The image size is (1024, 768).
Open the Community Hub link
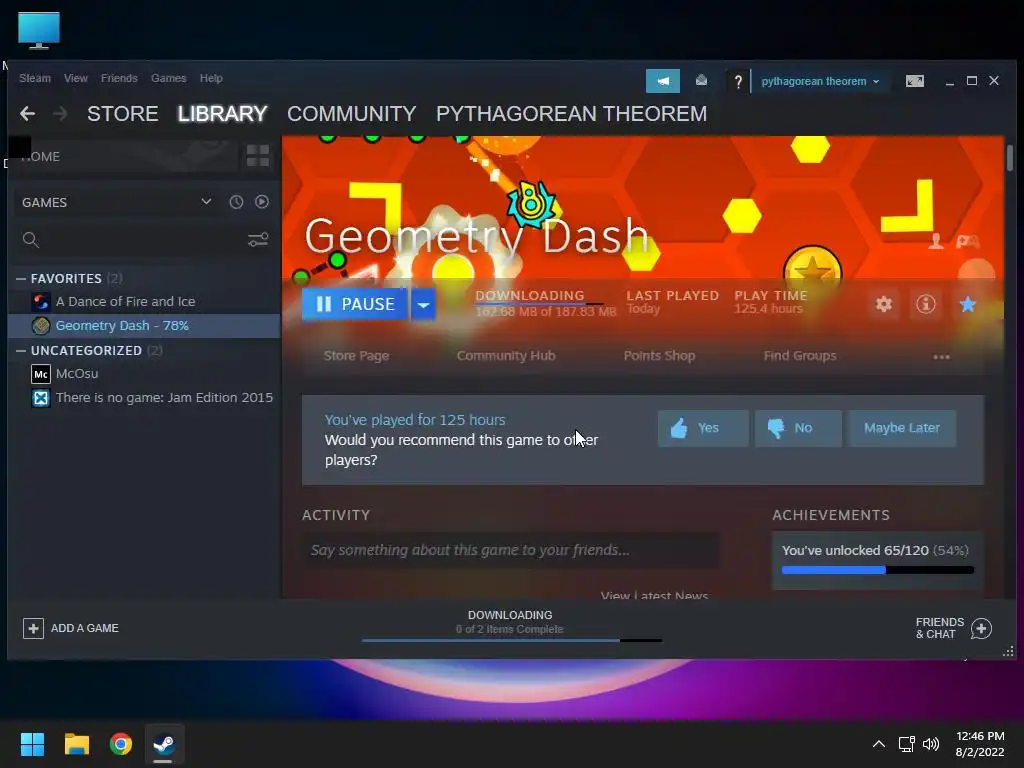tap(506, 356)
